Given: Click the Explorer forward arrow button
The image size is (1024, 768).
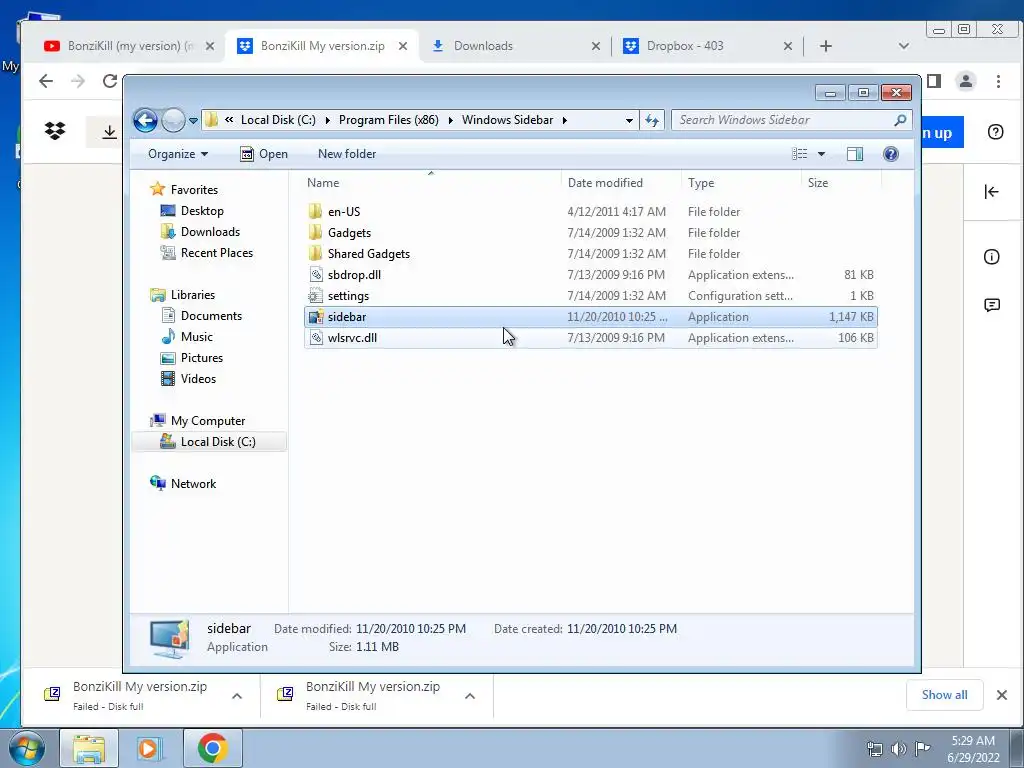Looking at the screenshot, I should pyautogui.click(x=173, y=120).
